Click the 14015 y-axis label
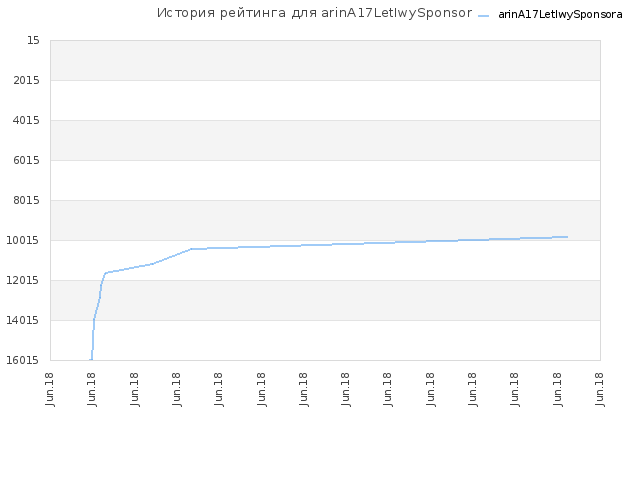 23,320
